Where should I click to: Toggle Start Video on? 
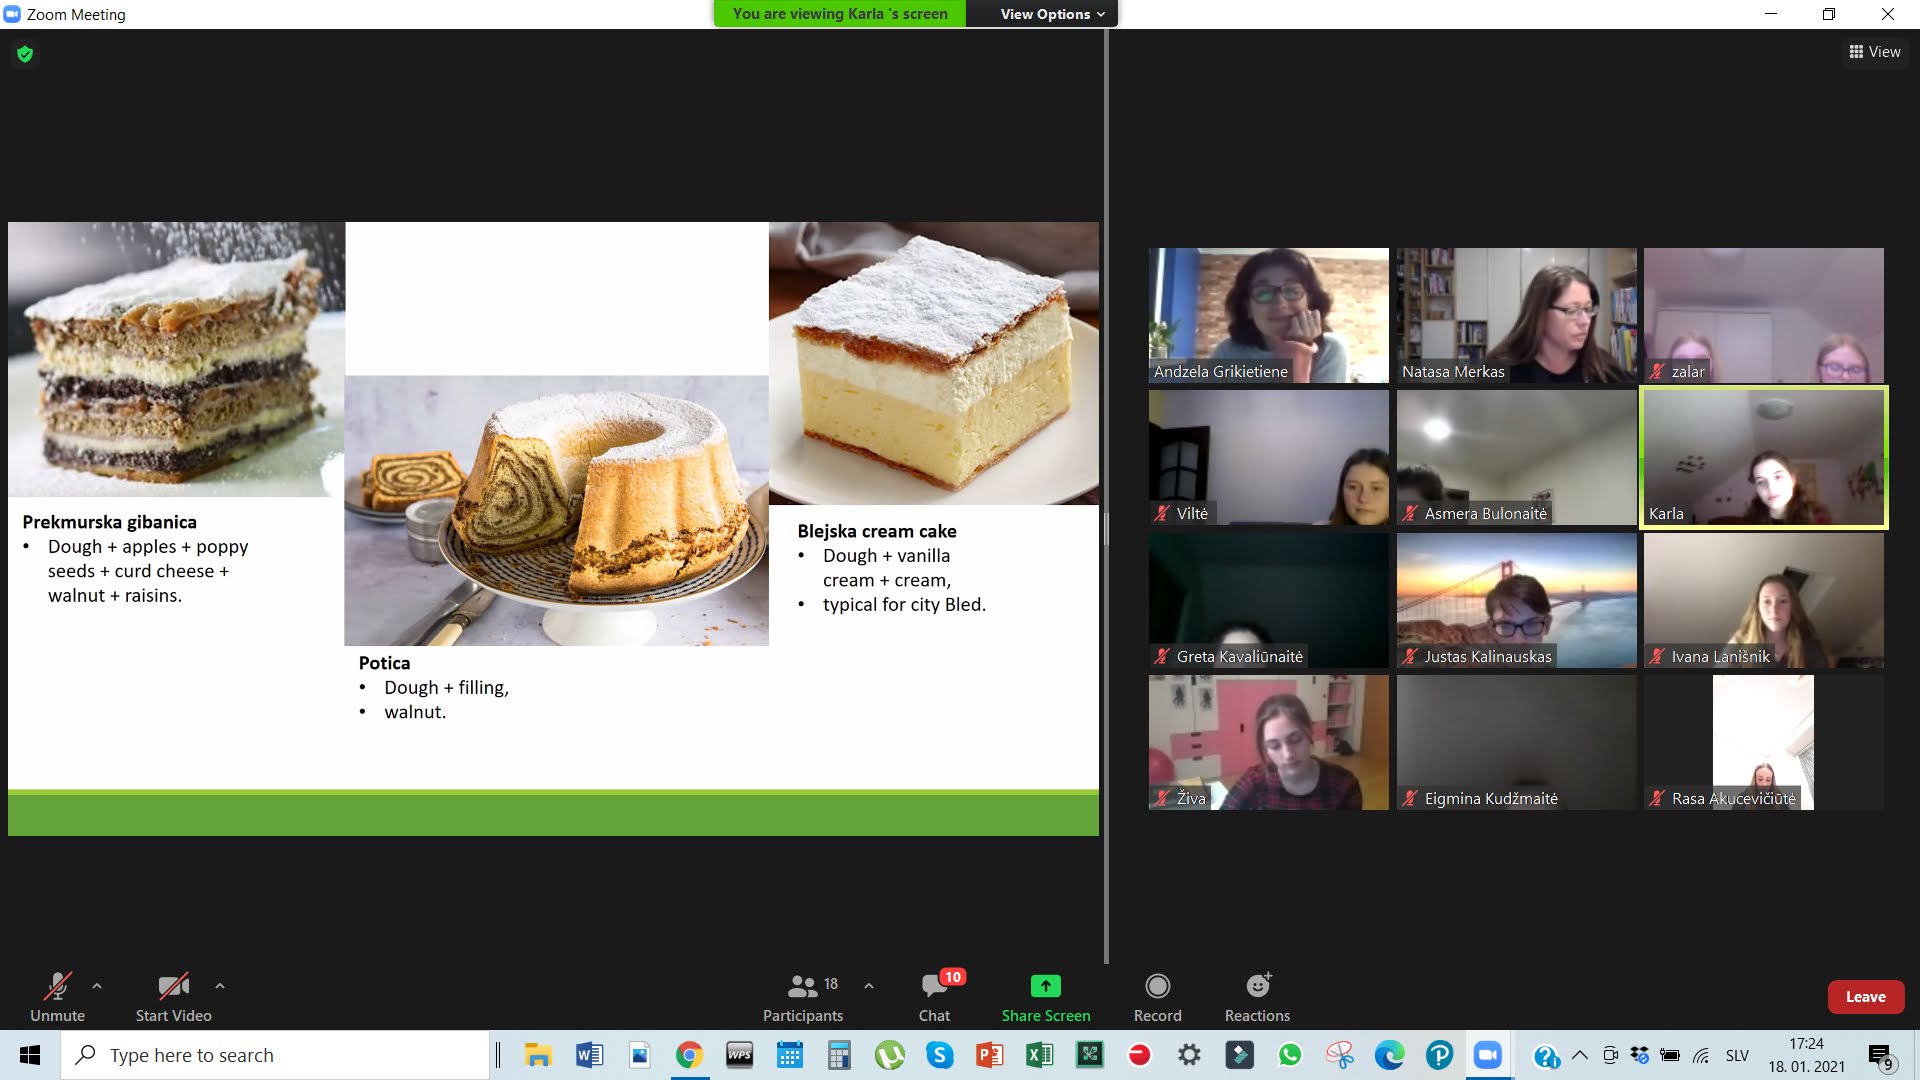pos(173,996)
